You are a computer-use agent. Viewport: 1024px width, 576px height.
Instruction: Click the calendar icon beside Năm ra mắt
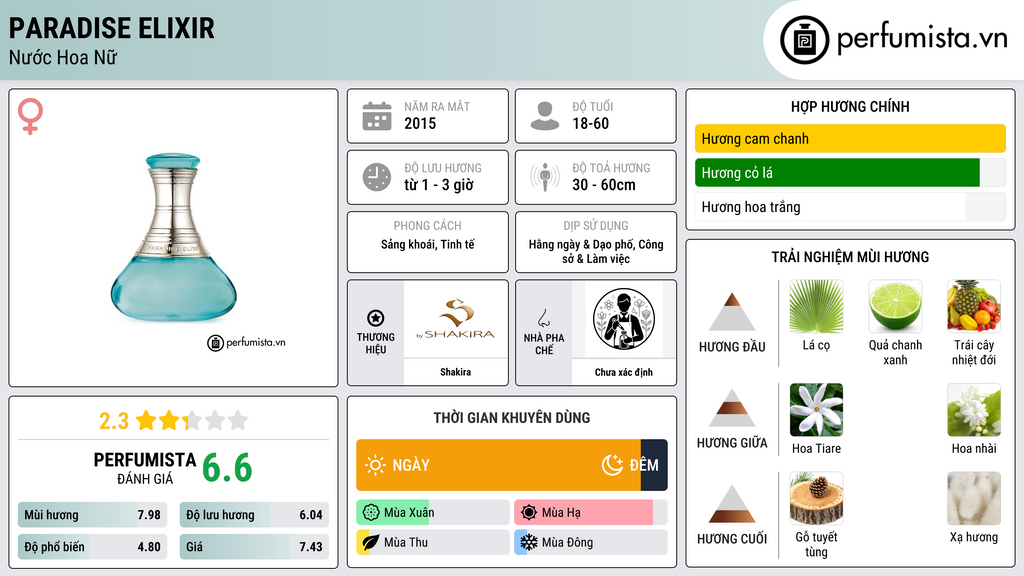click(377, 116)
